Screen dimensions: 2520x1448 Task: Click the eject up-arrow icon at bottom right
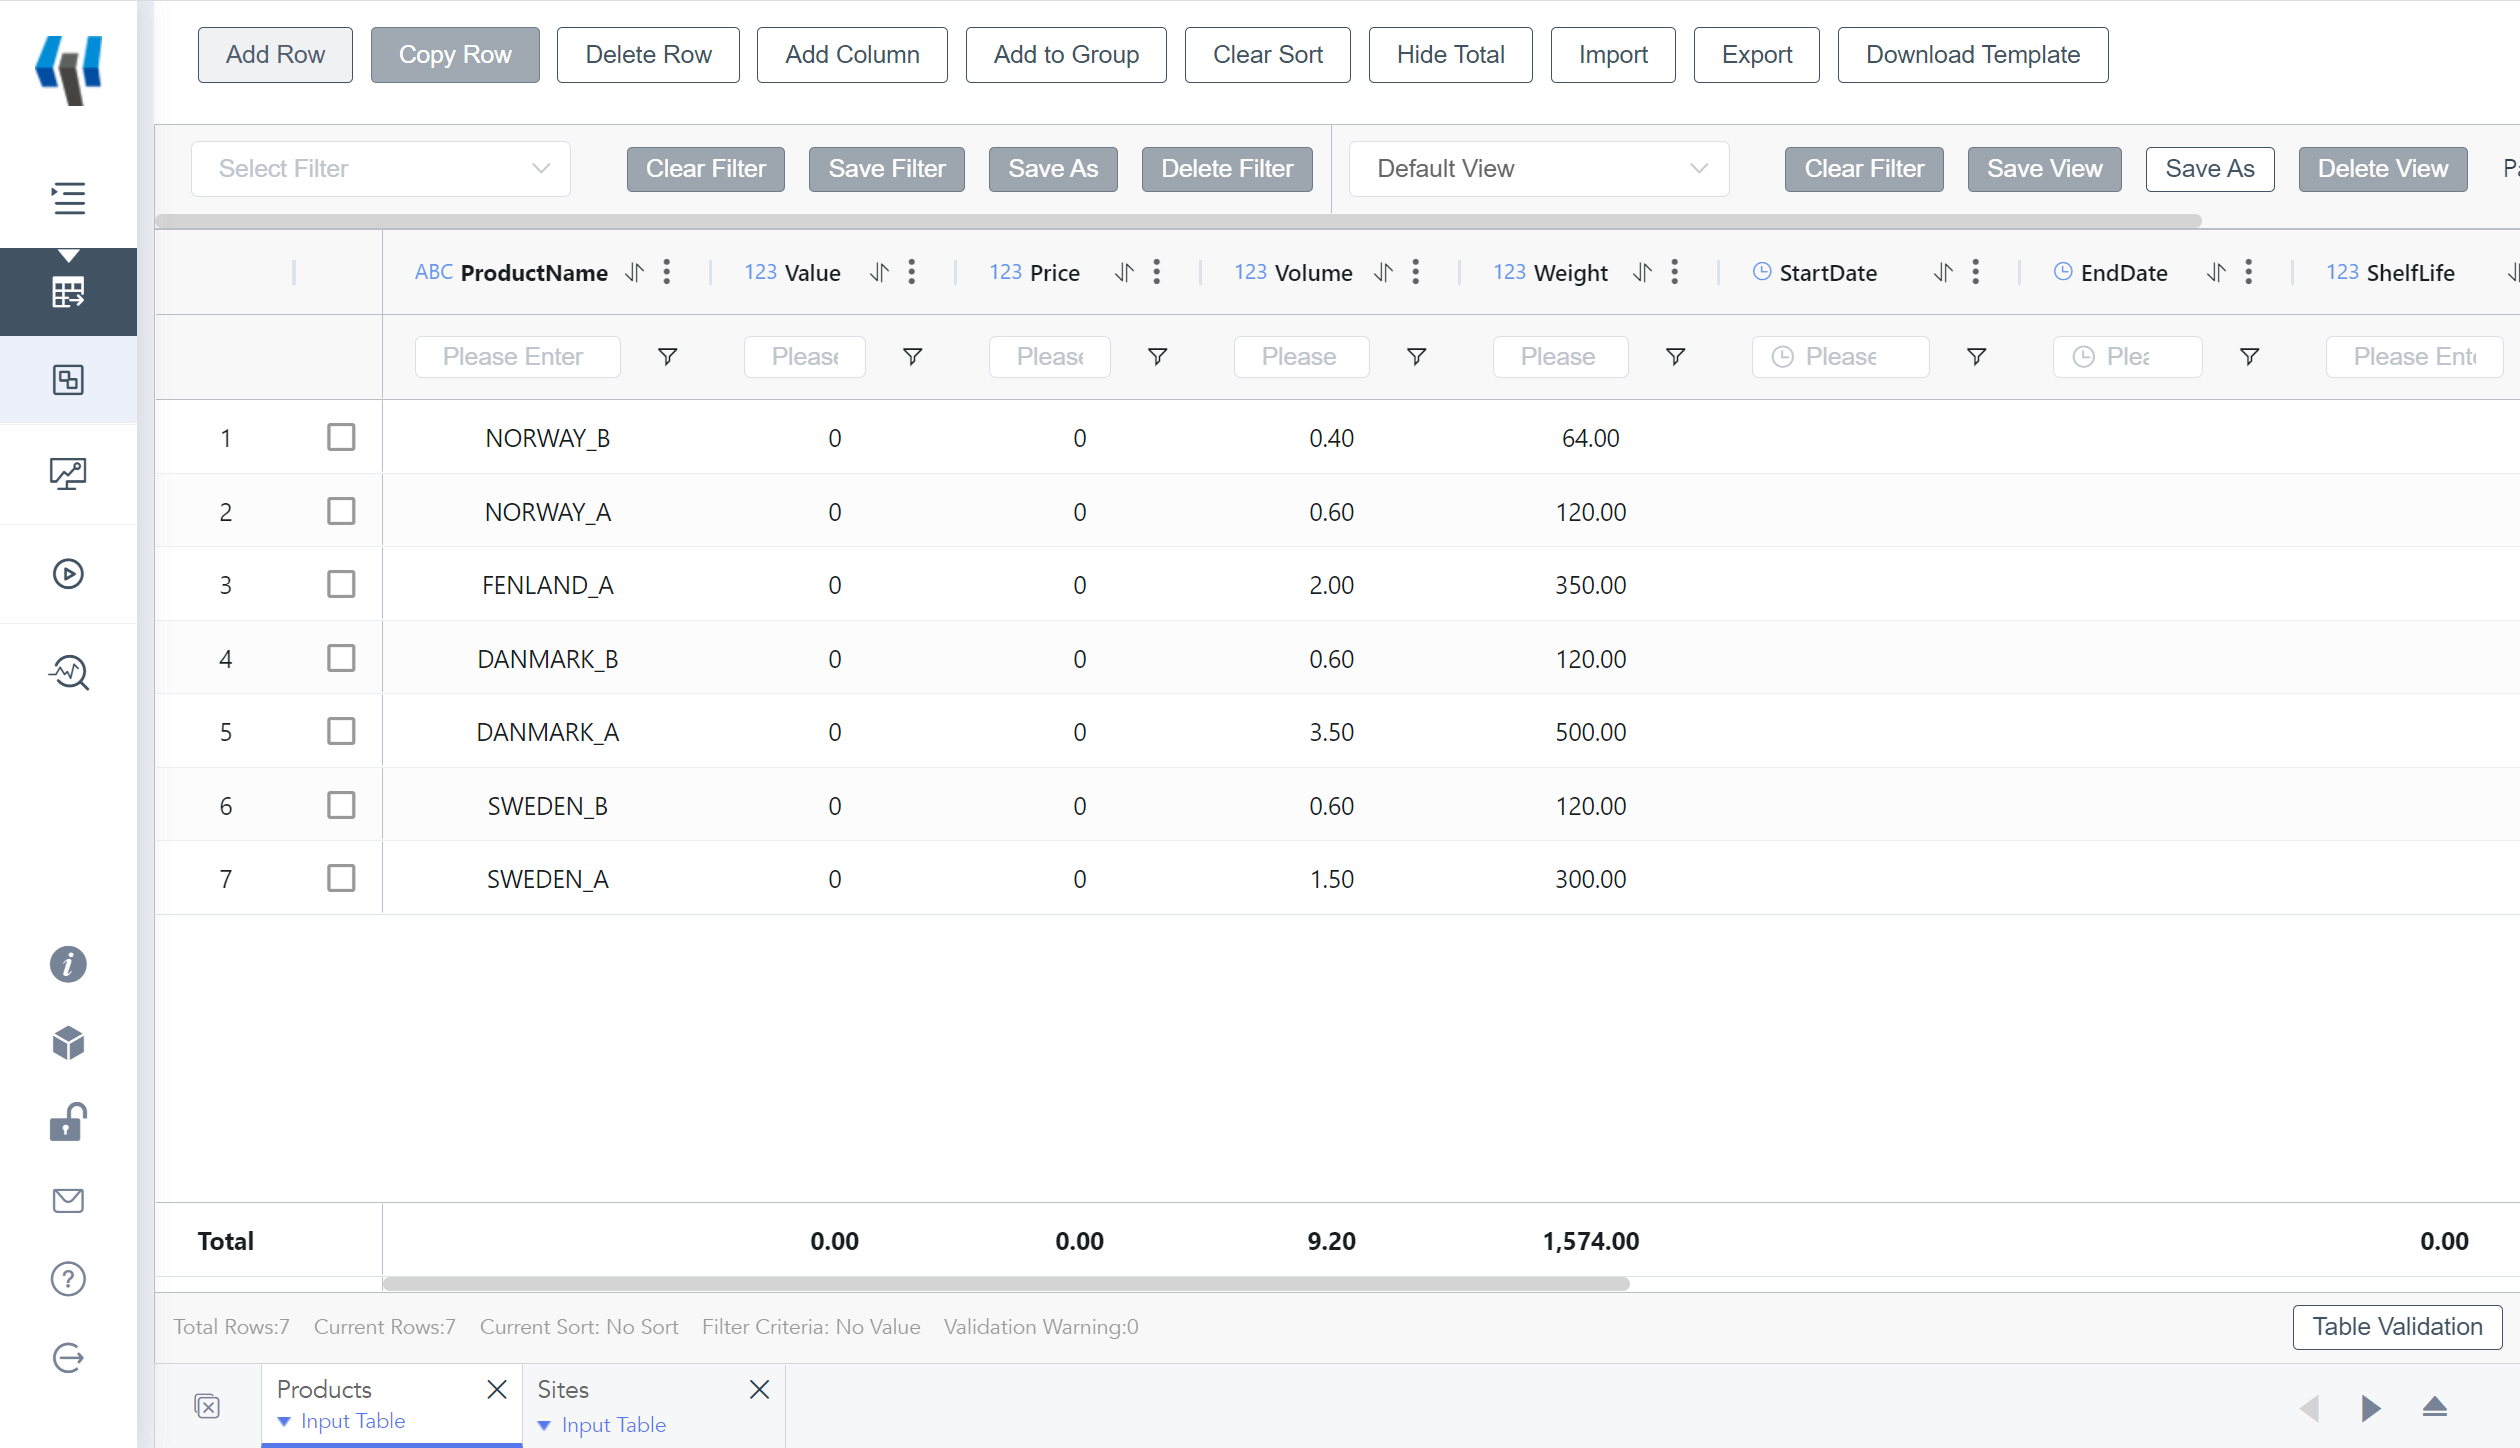(x=2435, y=1407)
